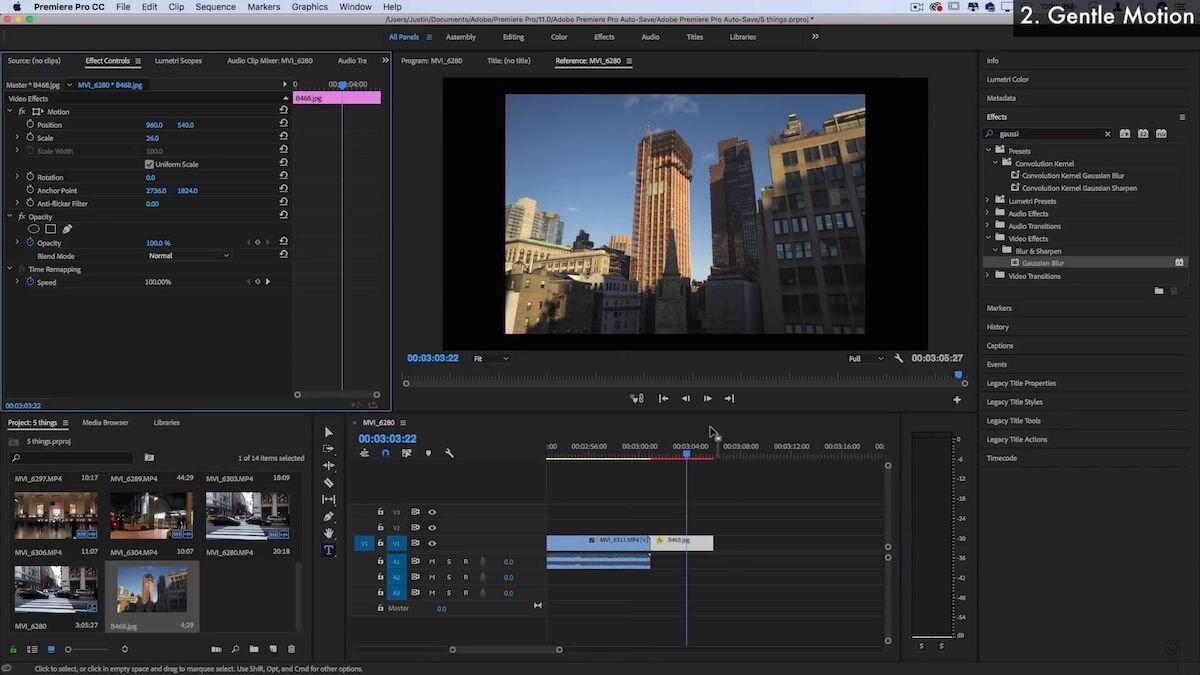
Task: Toggle V3 track output eye
Action: pos(432,512)
